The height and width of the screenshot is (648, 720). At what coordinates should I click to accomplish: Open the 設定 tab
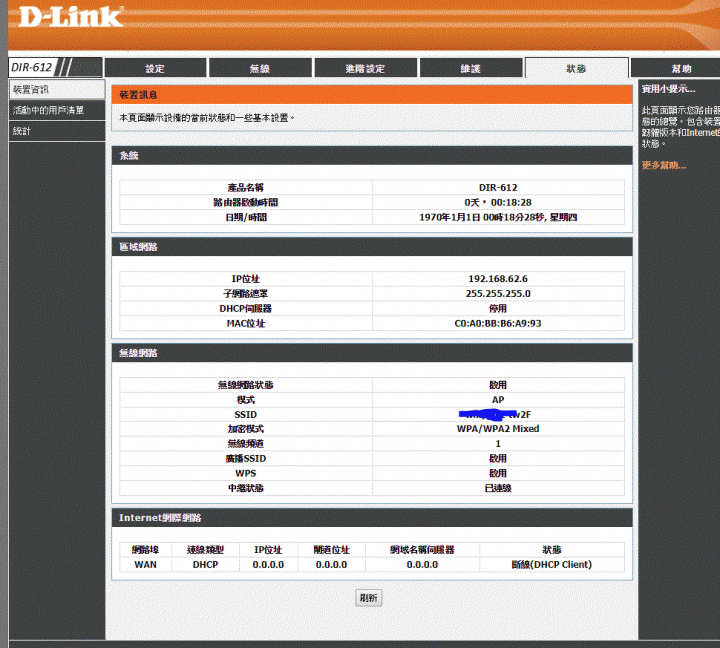coord(155,68)
